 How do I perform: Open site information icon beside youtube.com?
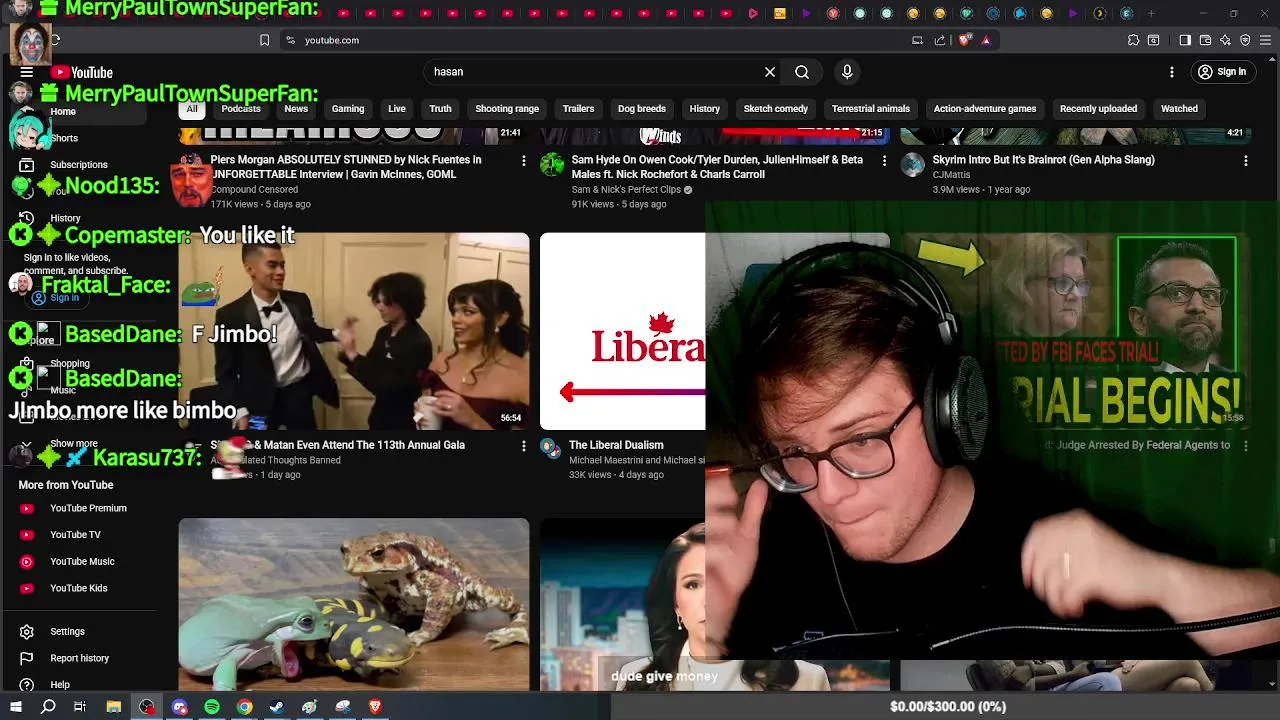[x=290, y=40]
